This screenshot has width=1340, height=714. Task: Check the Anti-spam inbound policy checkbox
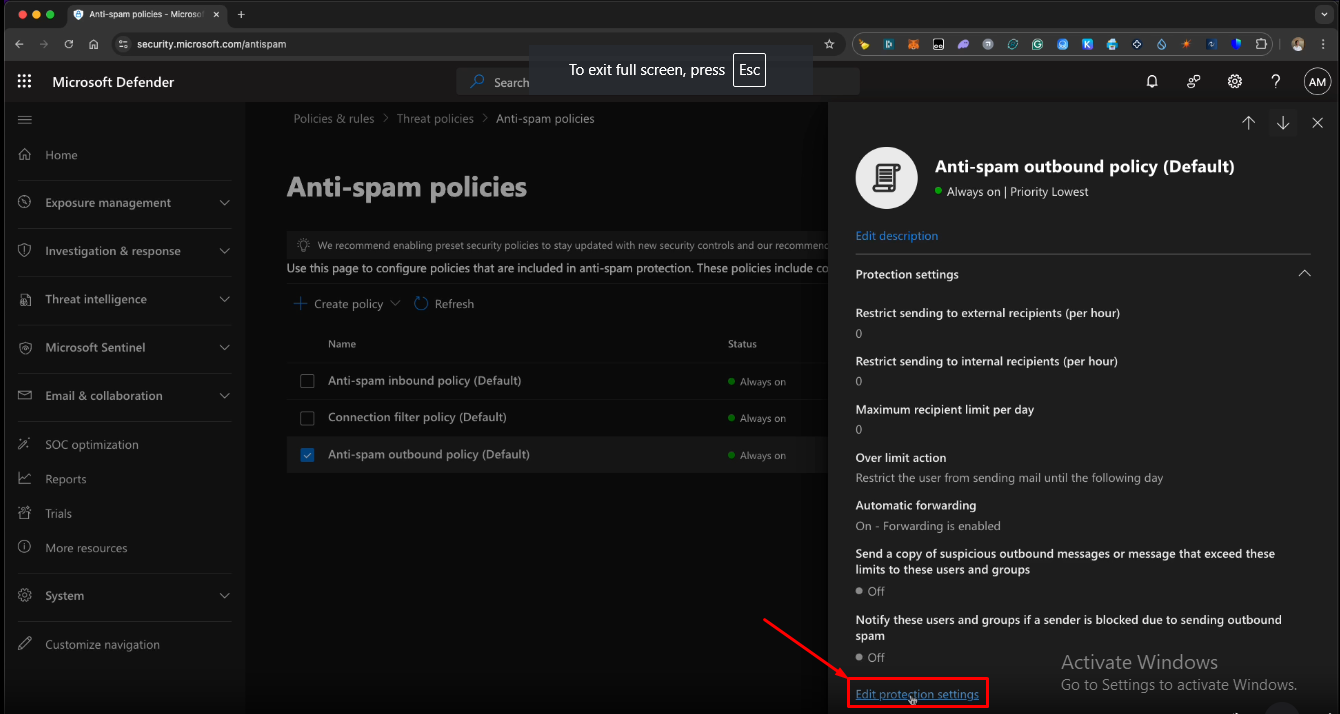(x=308, y=381)
